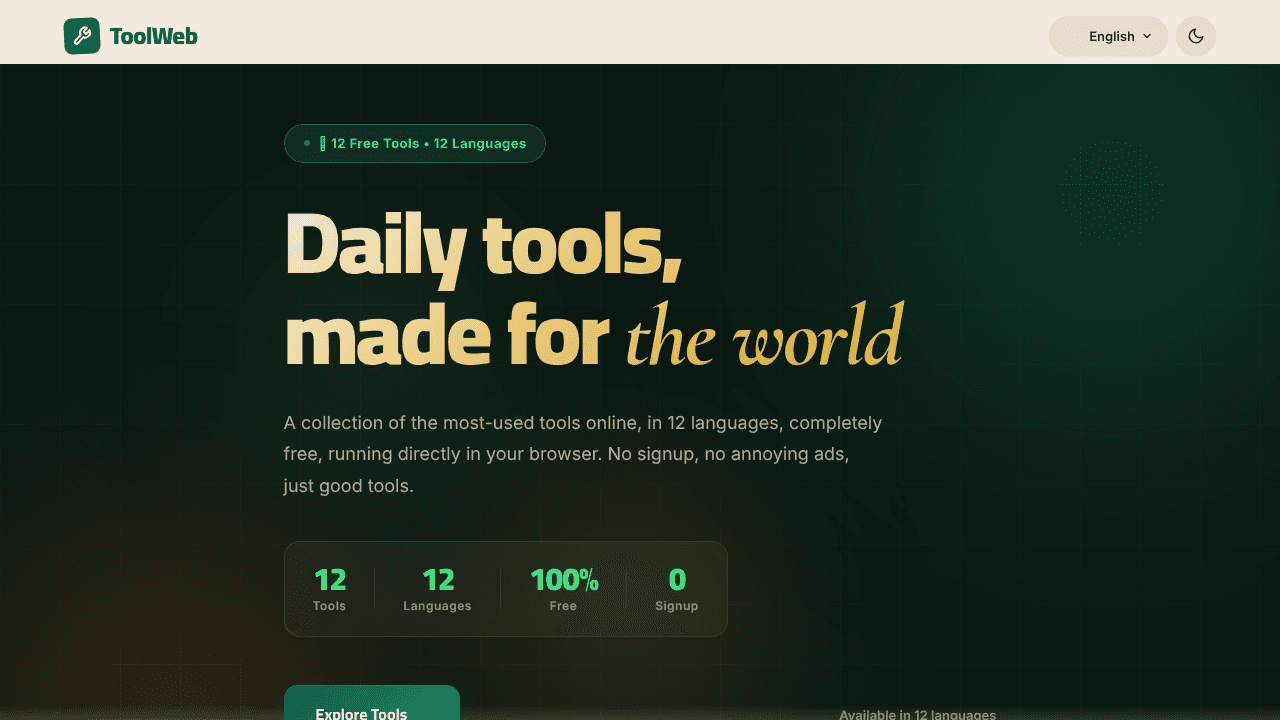Click the 12 Free Tools badge

[x=415, y=143]
